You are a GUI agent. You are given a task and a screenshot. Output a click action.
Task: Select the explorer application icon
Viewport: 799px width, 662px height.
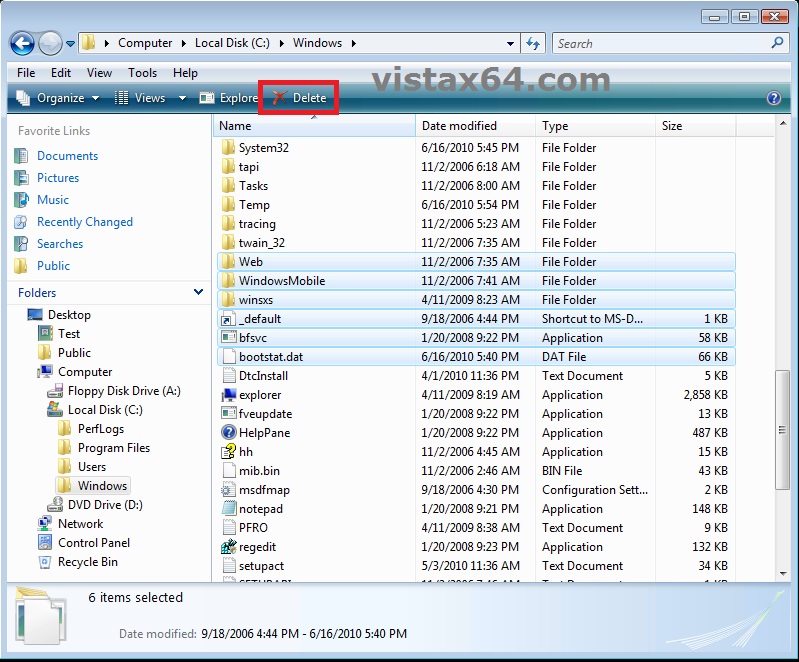[x=228, y=395]
